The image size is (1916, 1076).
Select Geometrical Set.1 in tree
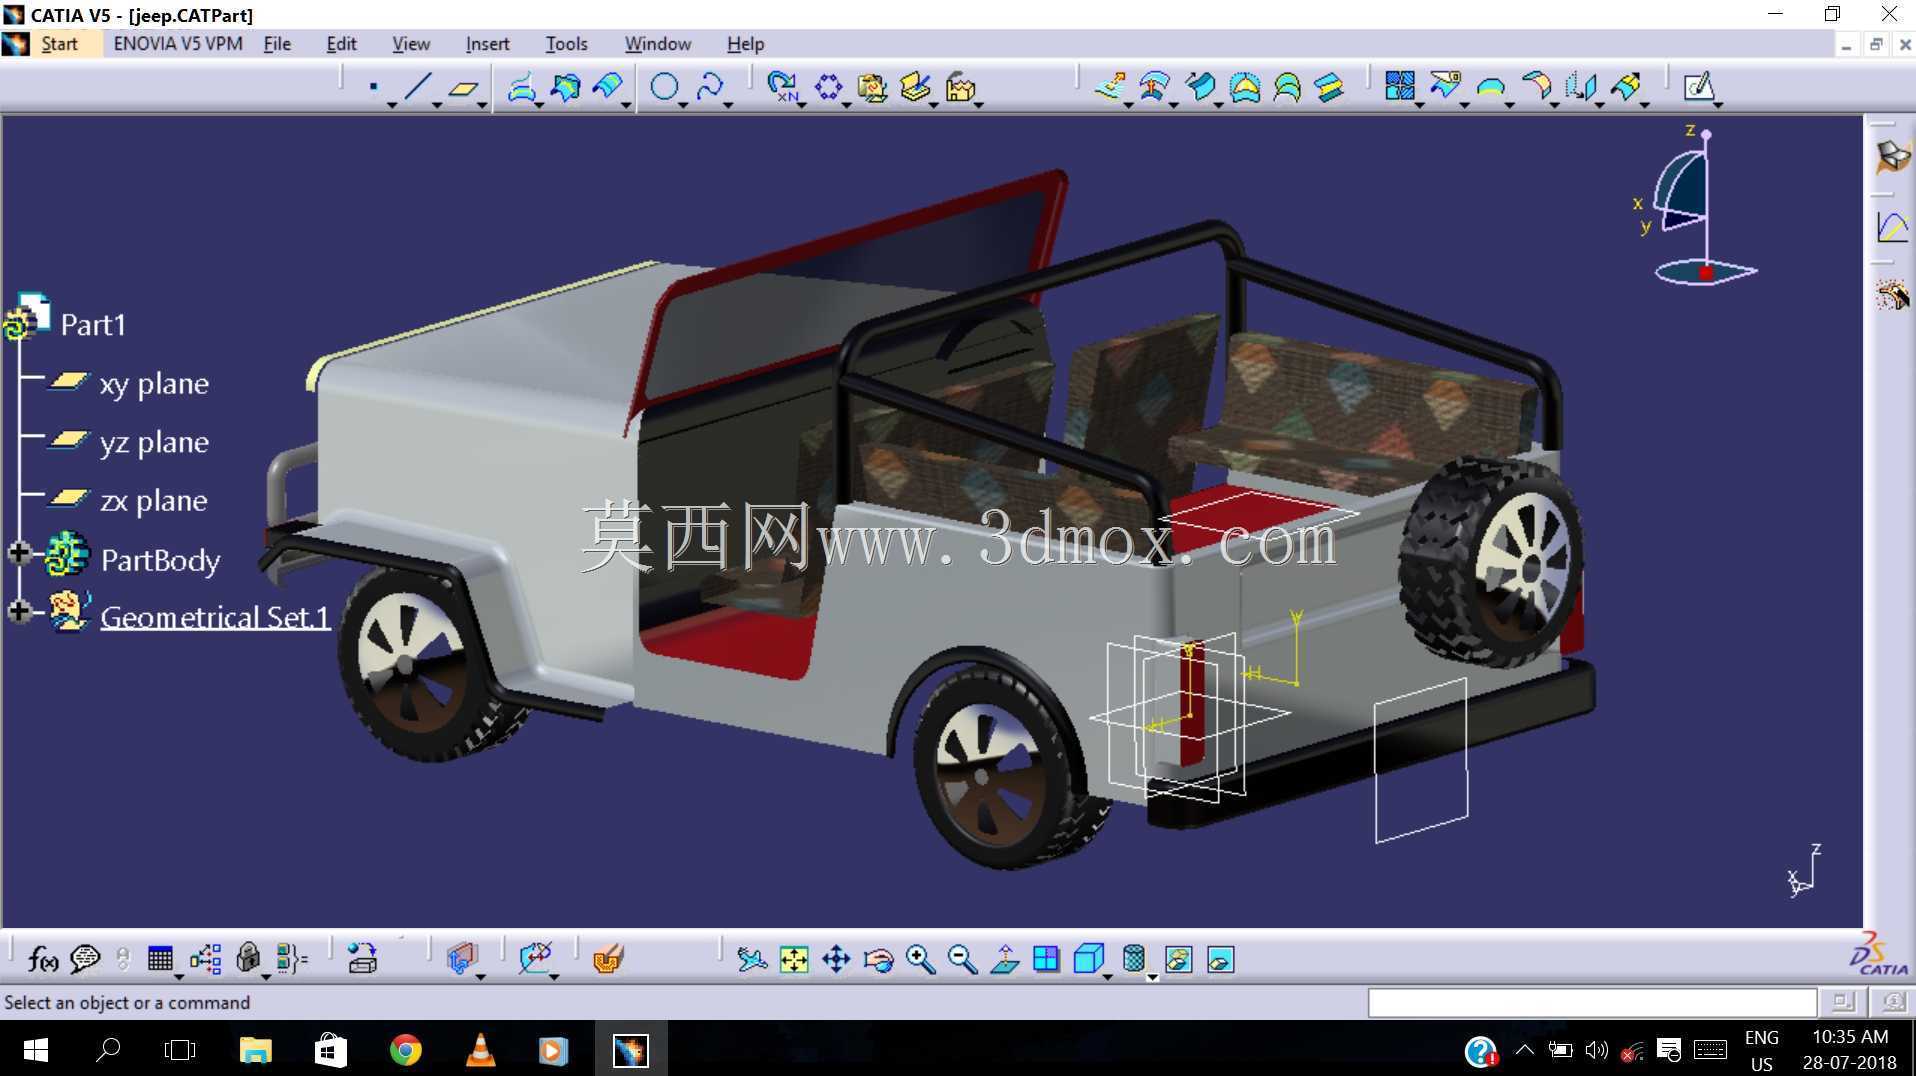215,617
